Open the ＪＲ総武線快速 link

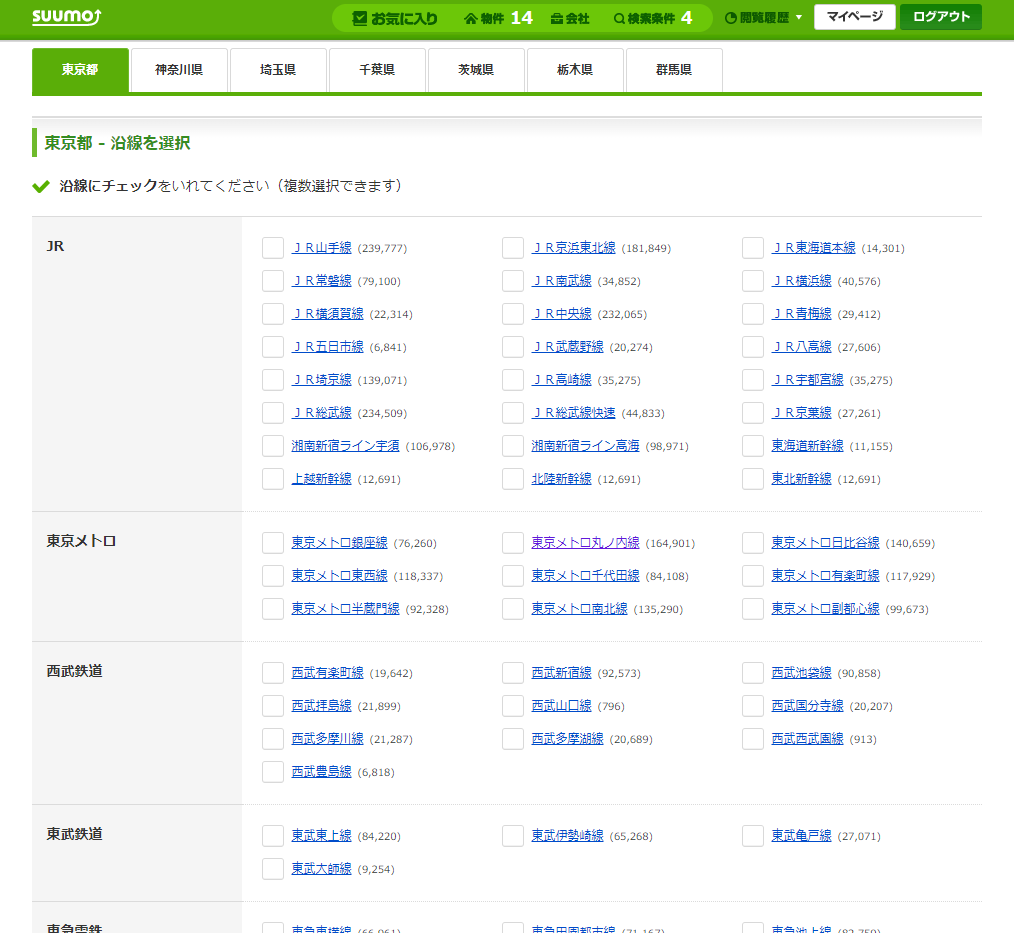[573, 413]
